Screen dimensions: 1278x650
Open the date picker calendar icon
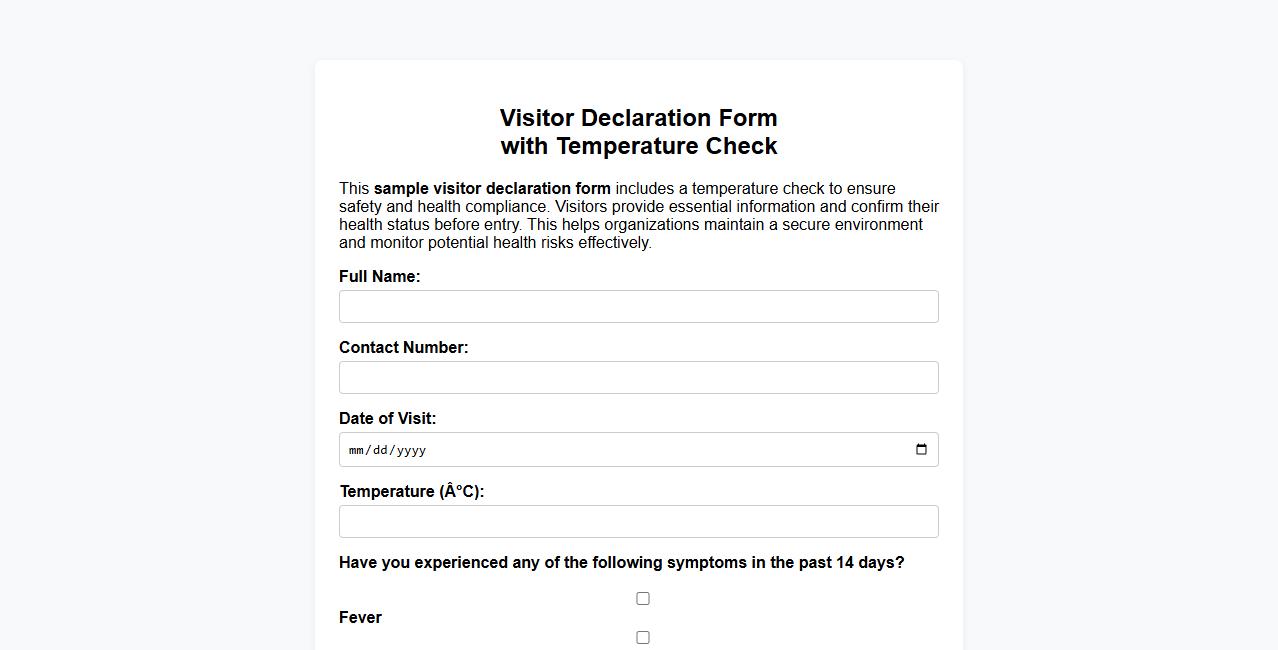(x=920, y=449)
